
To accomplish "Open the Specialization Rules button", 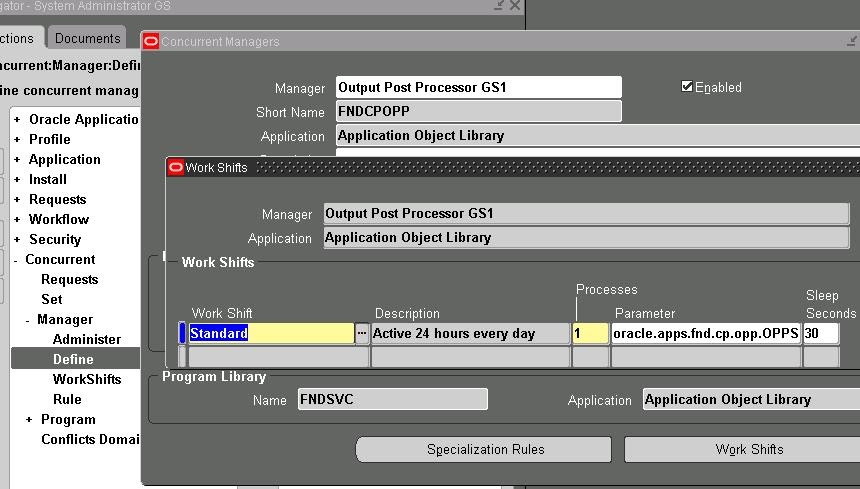I will (484, 450).
